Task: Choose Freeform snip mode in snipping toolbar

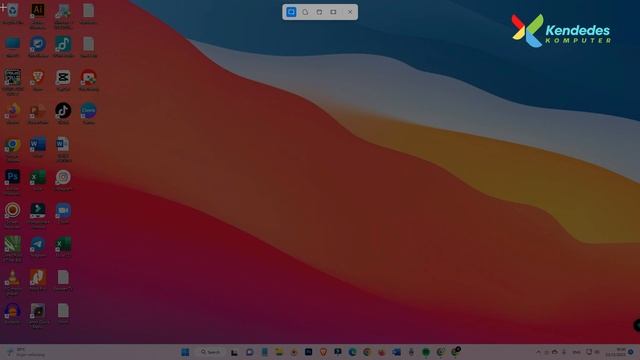Action: point(305,12)
